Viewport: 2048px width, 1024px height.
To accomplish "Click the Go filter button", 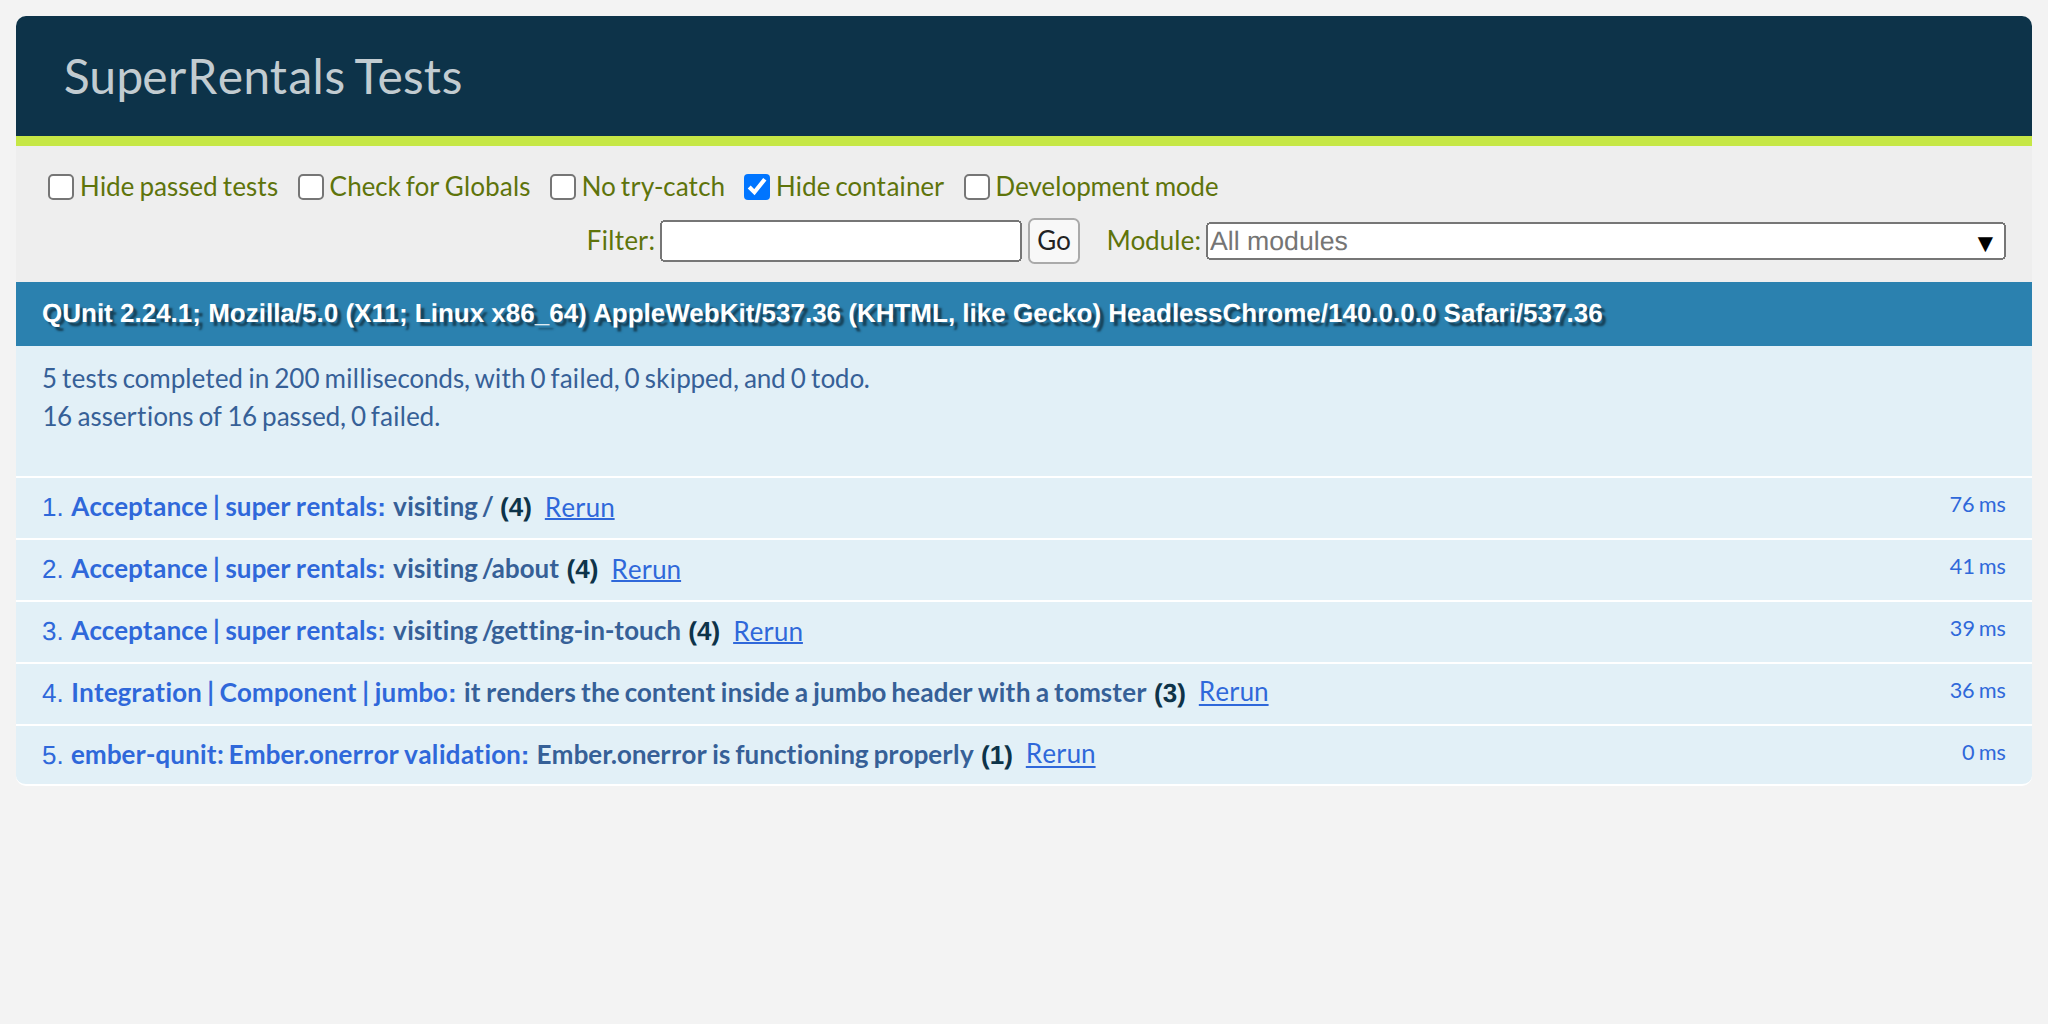I will click(x=1053, y=241).
